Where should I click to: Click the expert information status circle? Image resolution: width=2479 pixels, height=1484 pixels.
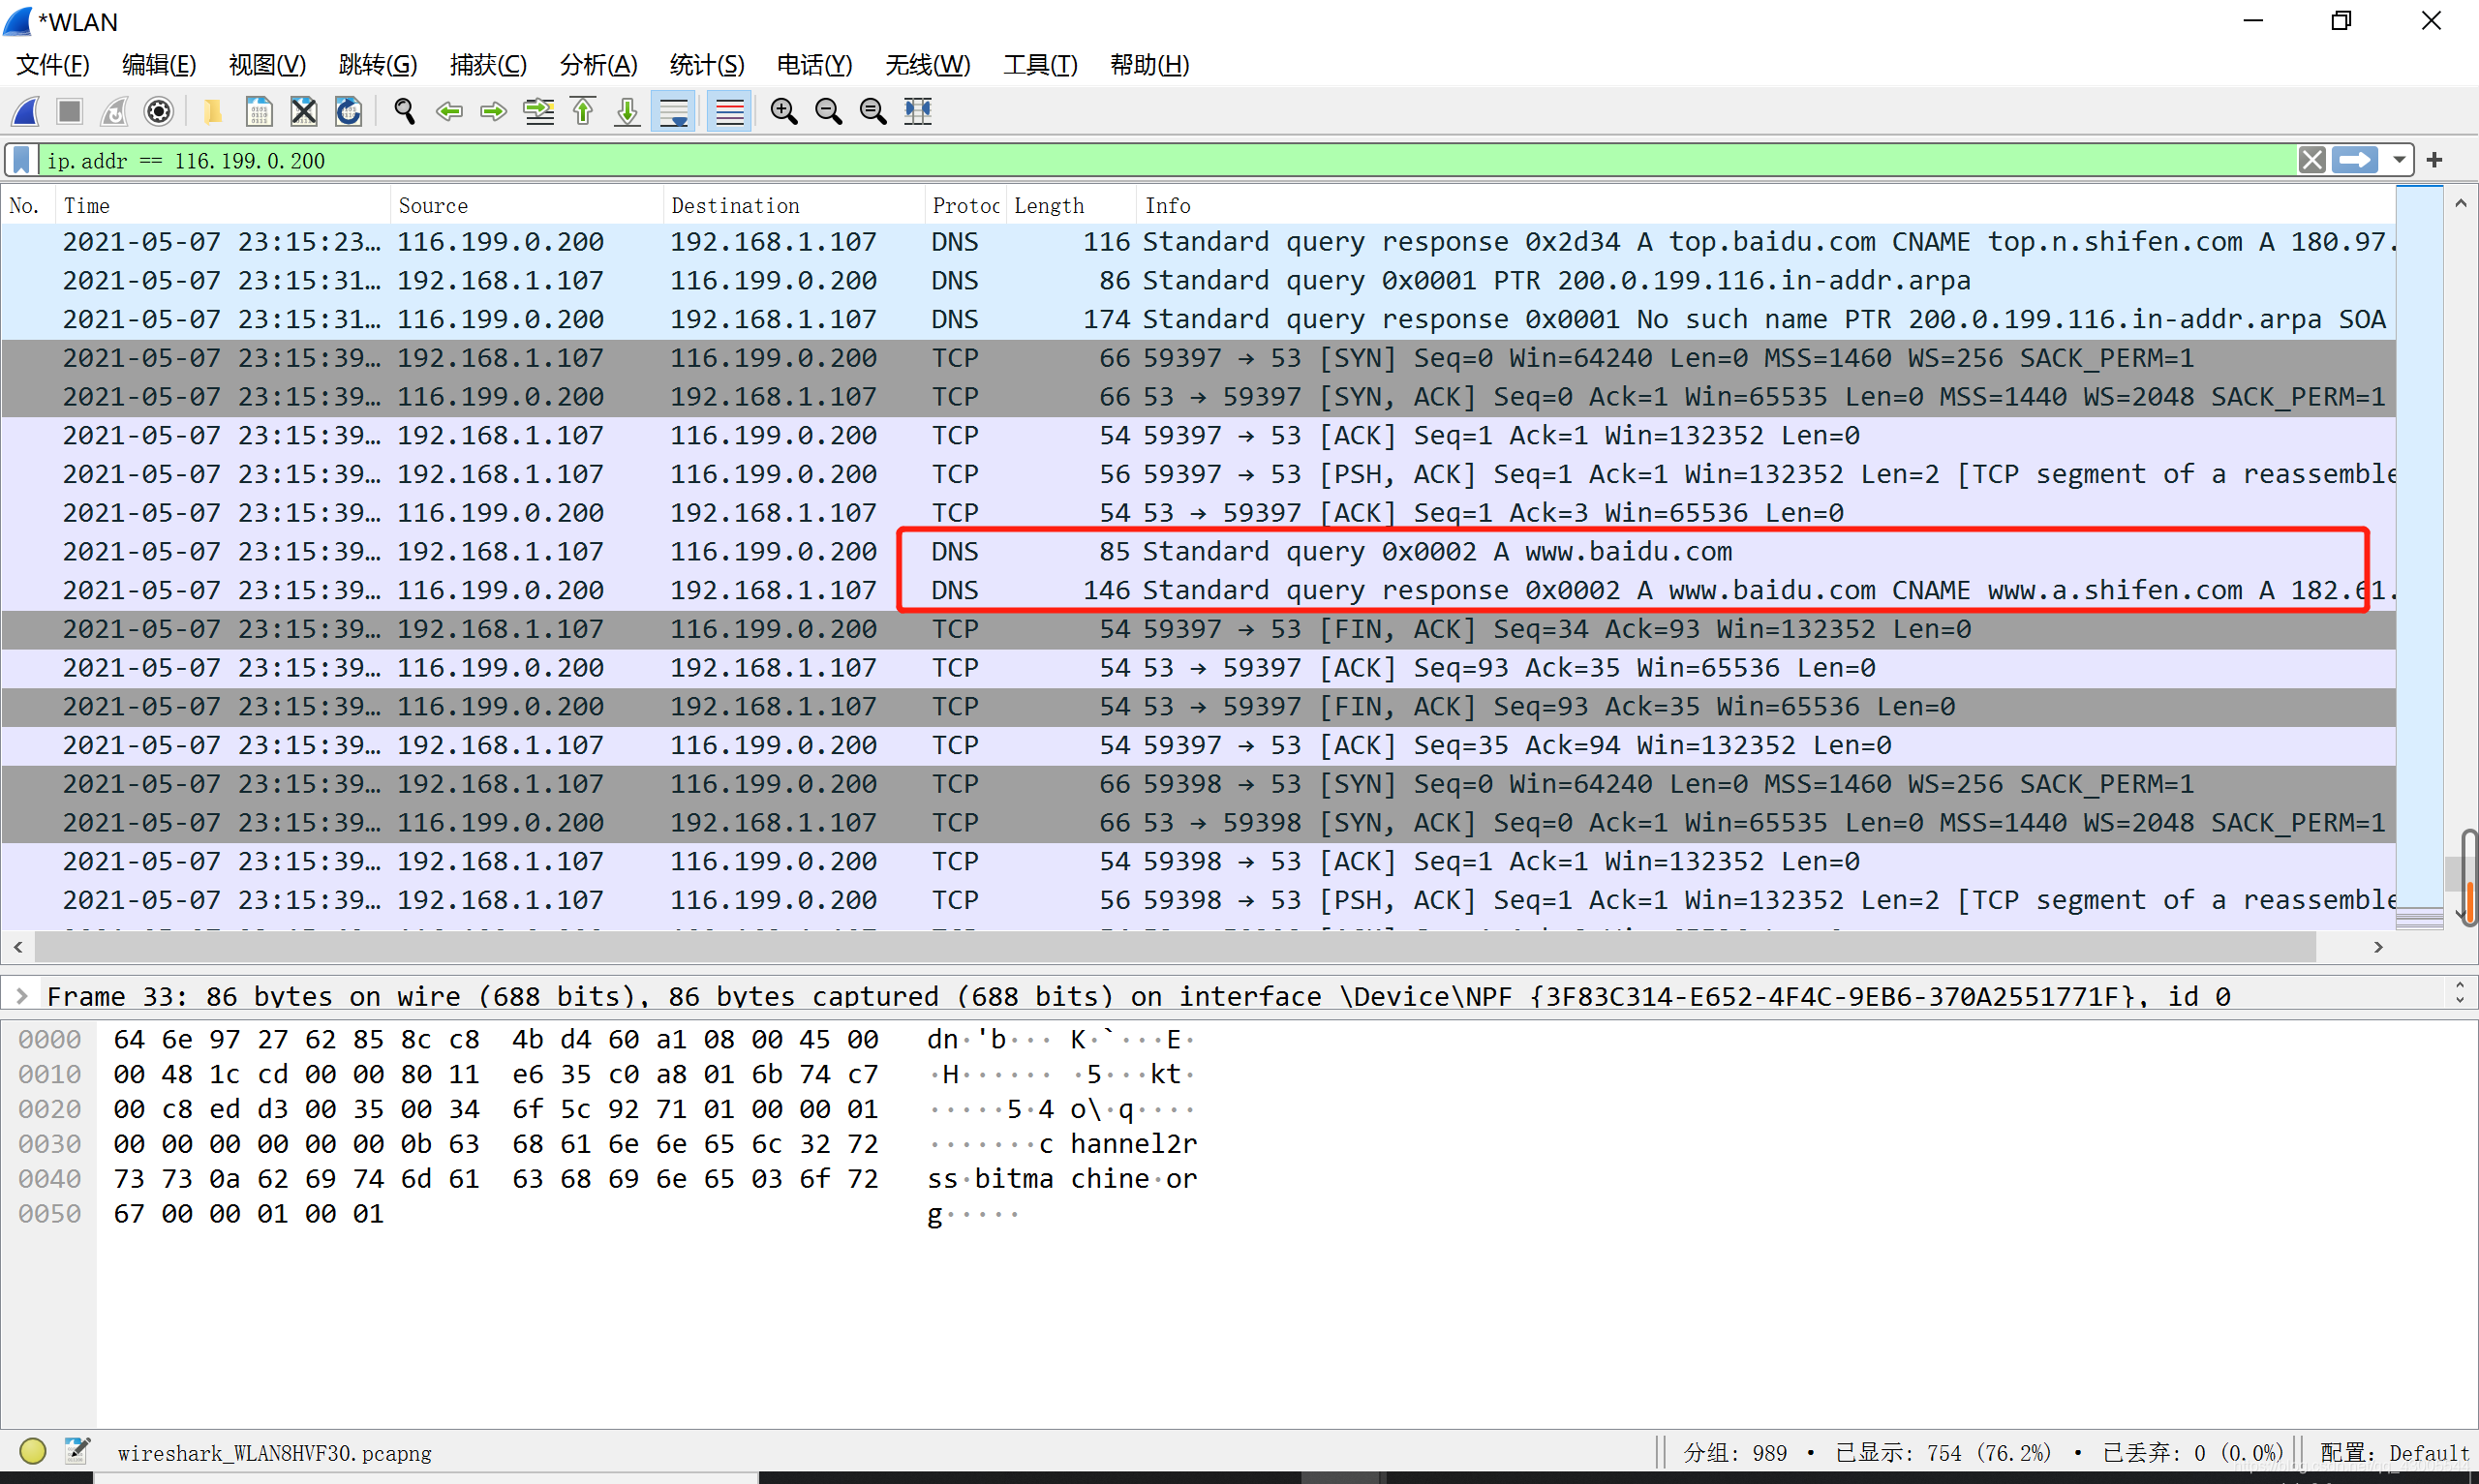point(33,1451)
